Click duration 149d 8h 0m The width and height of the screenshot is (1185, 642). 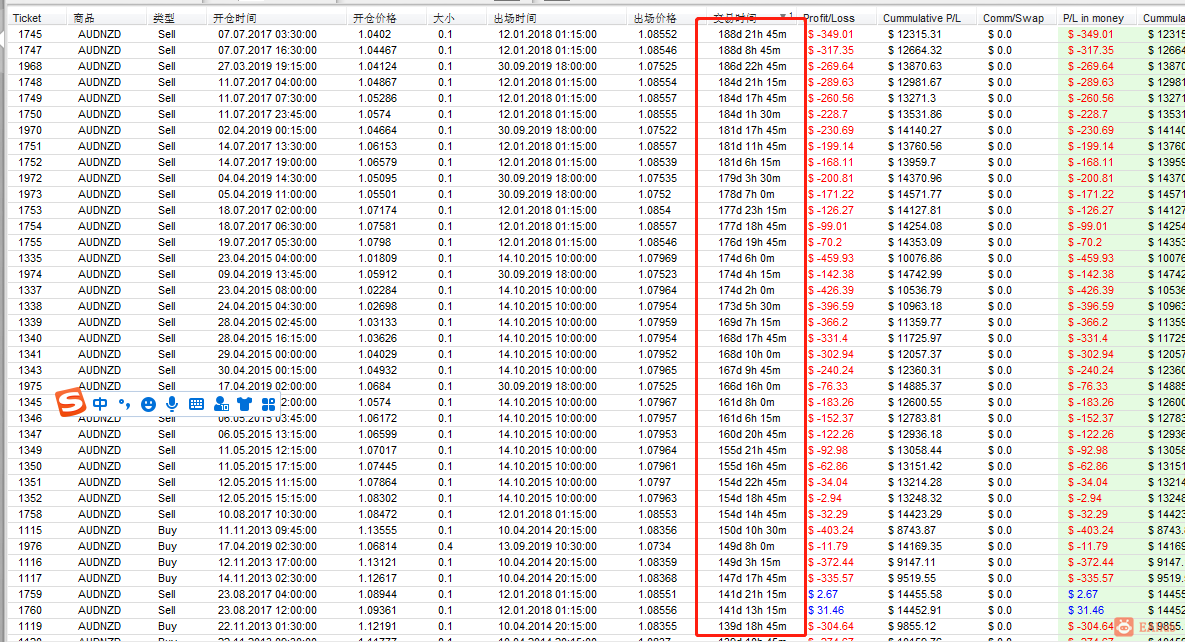tap(746, 546)
